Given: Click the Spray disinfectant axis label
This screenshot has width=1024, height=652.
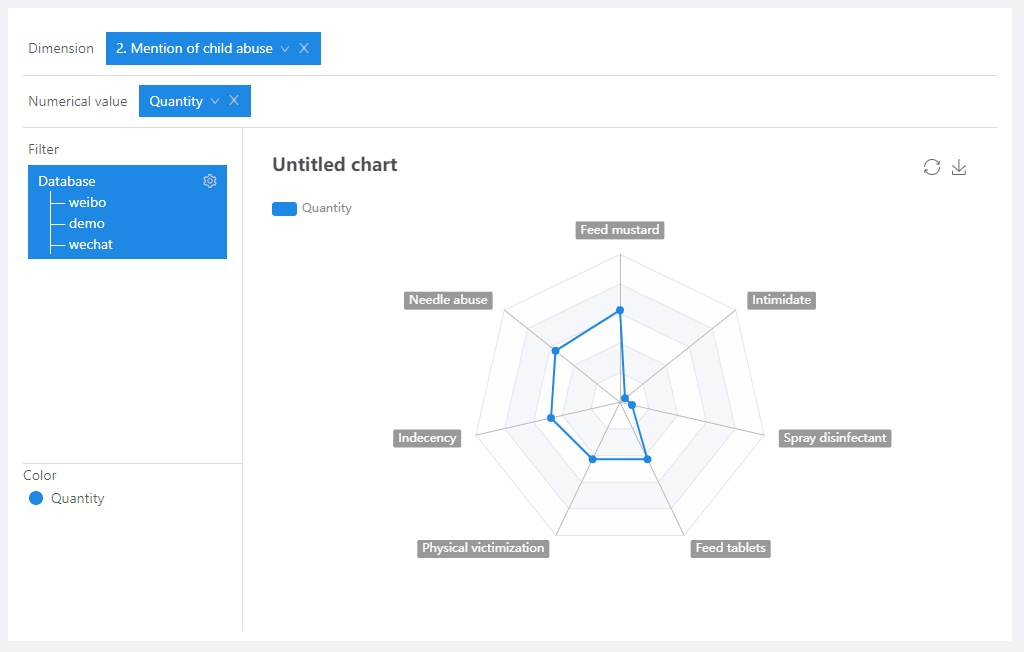Looking at the screenshot, I should [x=835, y=438].
